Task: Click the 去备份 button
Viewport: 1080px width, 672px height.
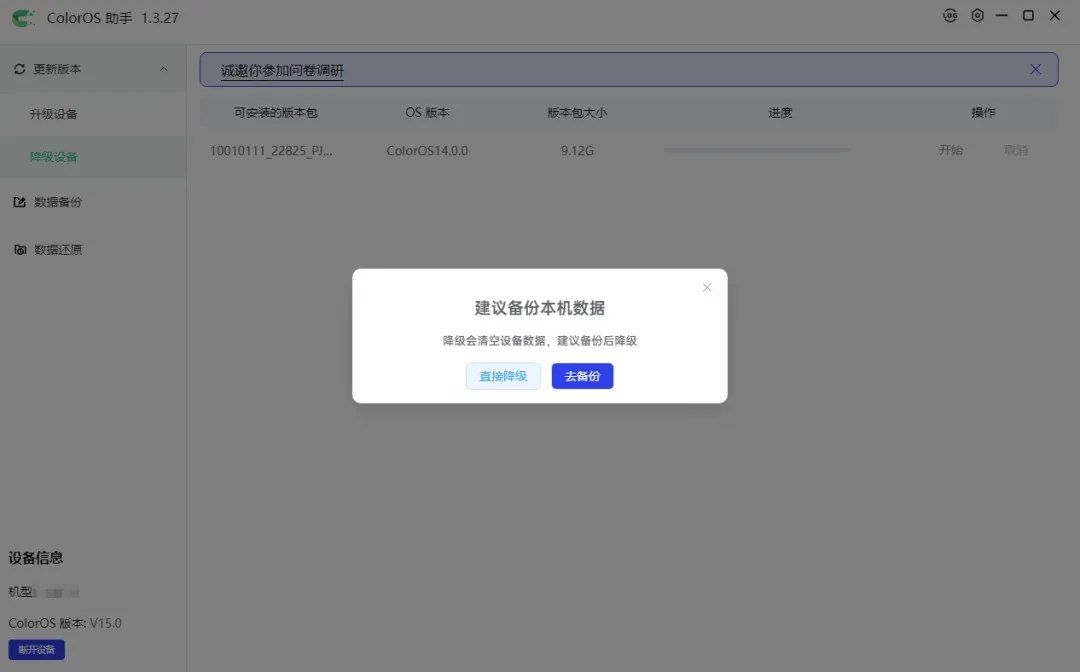Action: (582, 376)
